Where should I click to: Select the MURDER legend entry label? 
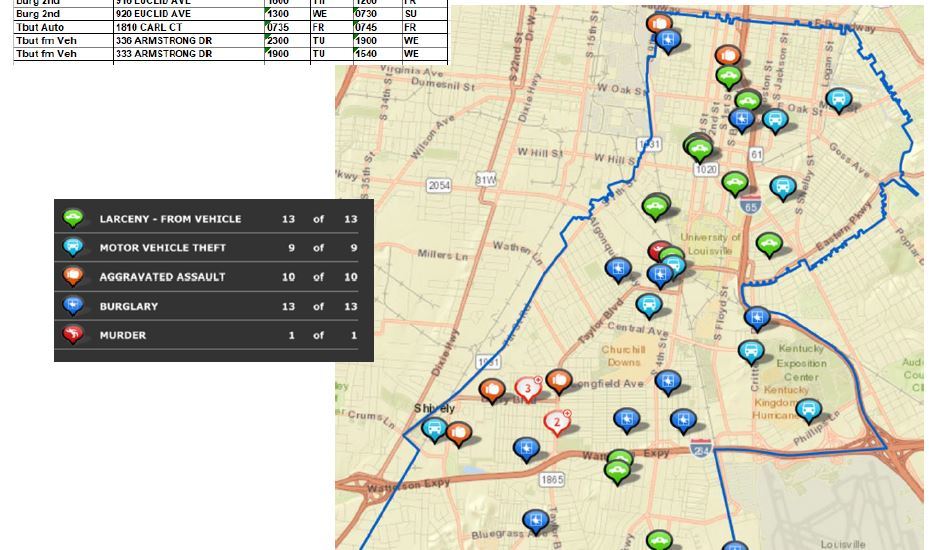tap(123, 336)
